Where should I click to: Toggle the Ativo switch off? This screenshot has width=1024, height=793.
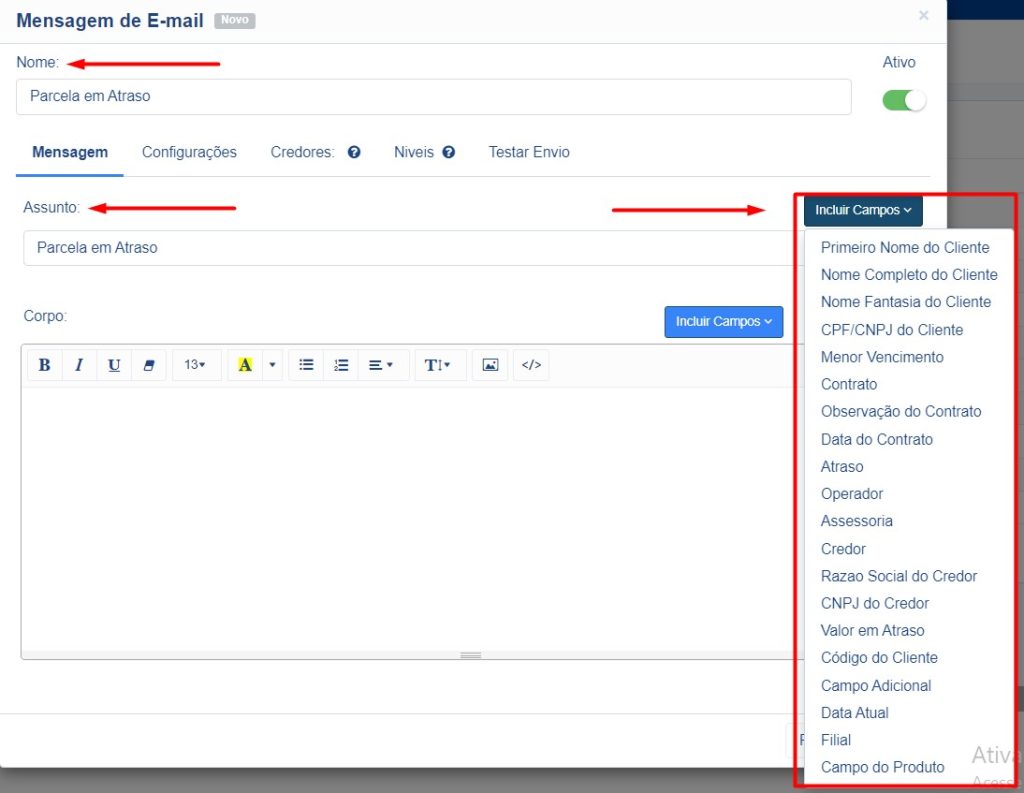pyautogui.click(x=904, y=100)
